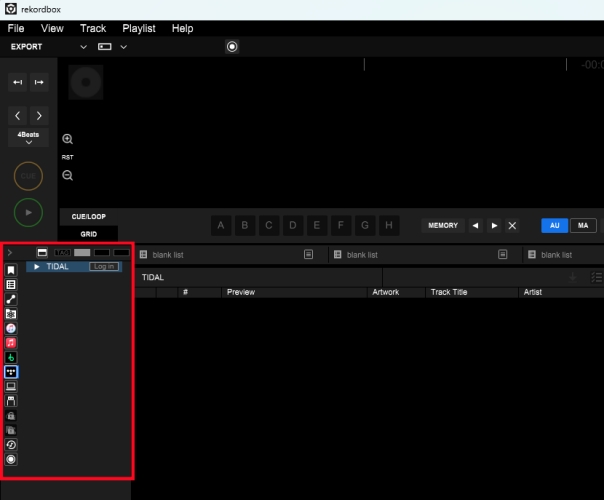Open the iTunes icon in sidebar

[11, 328]
